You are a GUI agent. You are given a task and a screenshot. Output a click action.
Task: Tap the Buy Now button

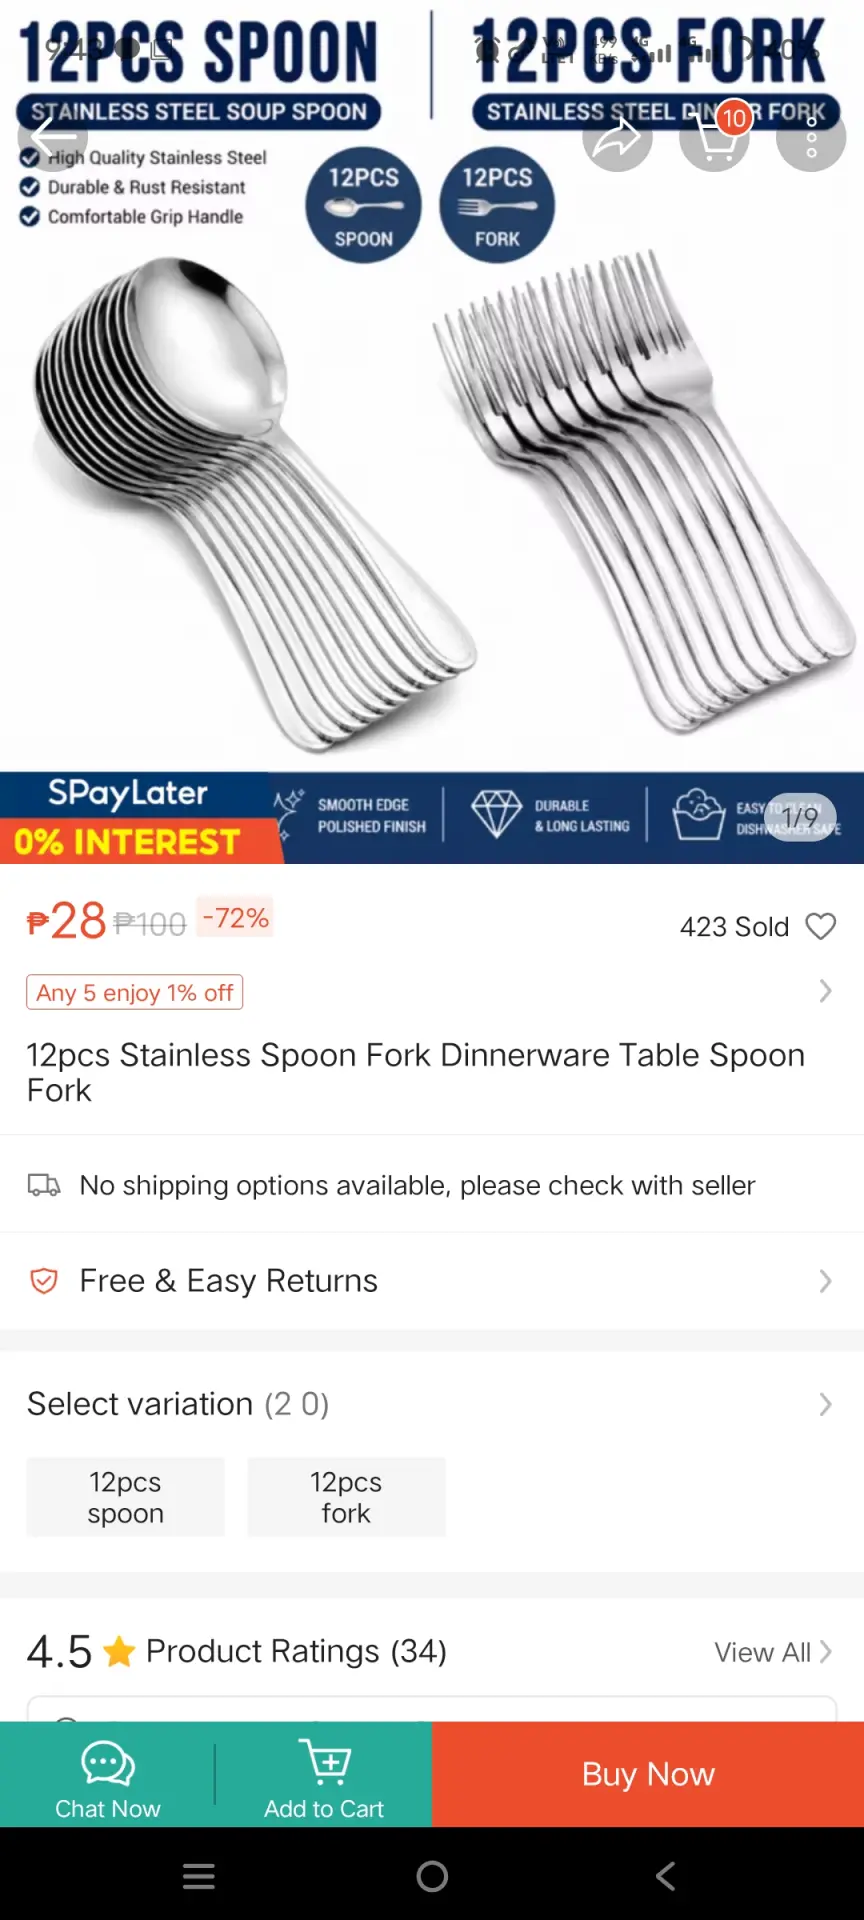[x=648, y=1774]
